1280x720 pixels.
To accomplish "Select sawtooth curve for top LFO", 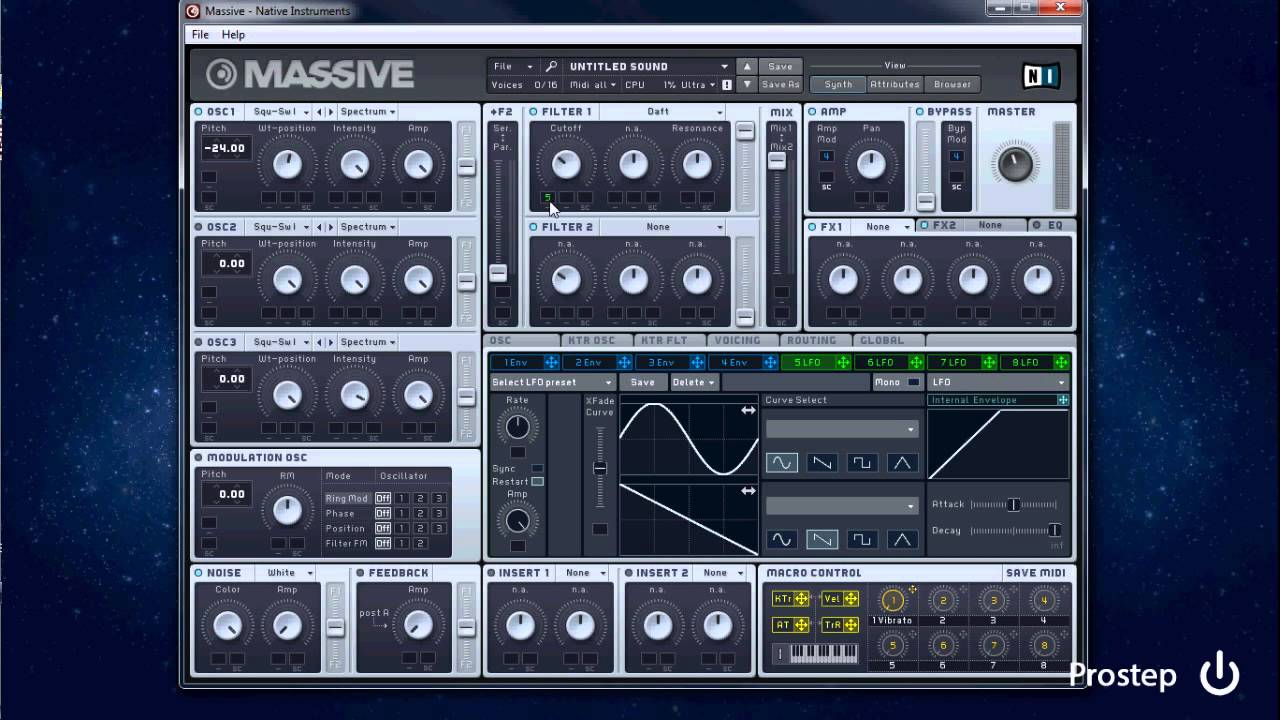I will [x=822, y=463].
